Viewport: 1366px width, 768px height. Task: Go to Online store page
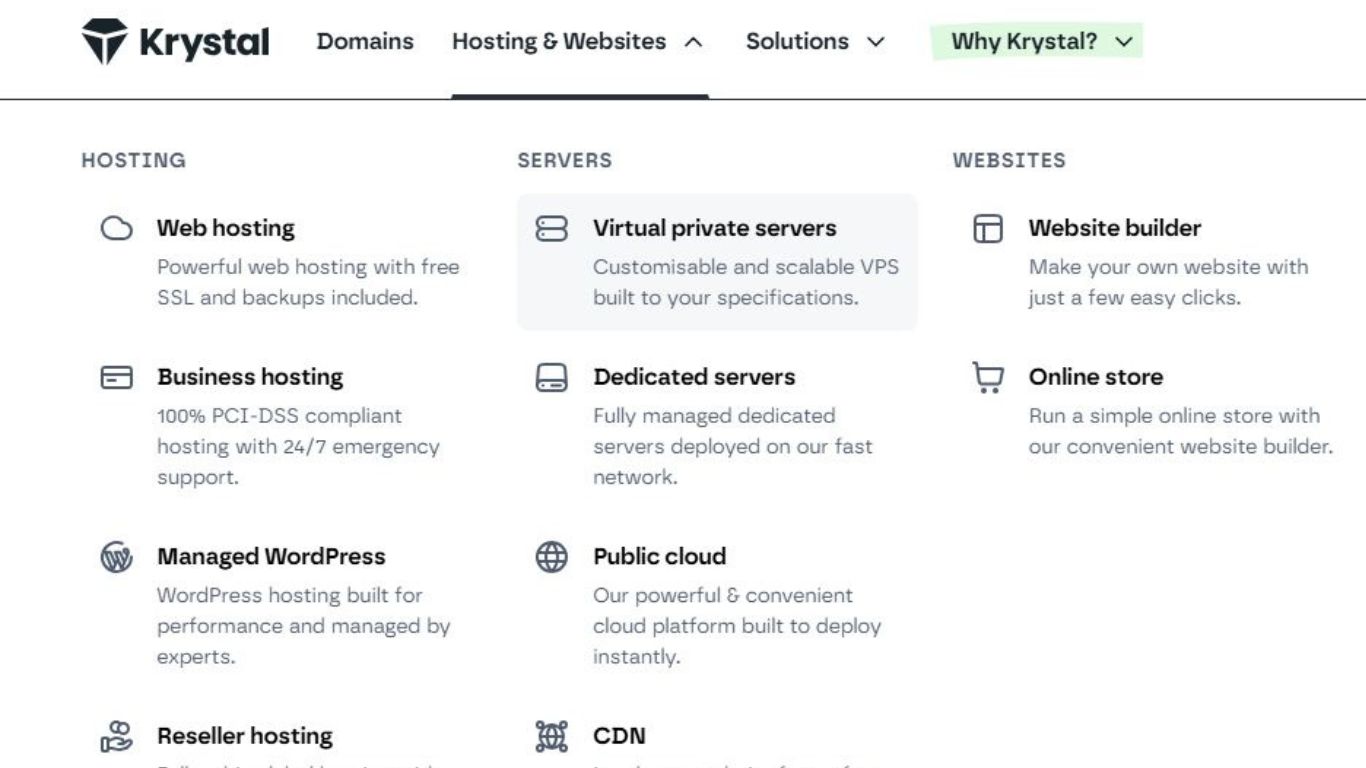point(1096,377)
